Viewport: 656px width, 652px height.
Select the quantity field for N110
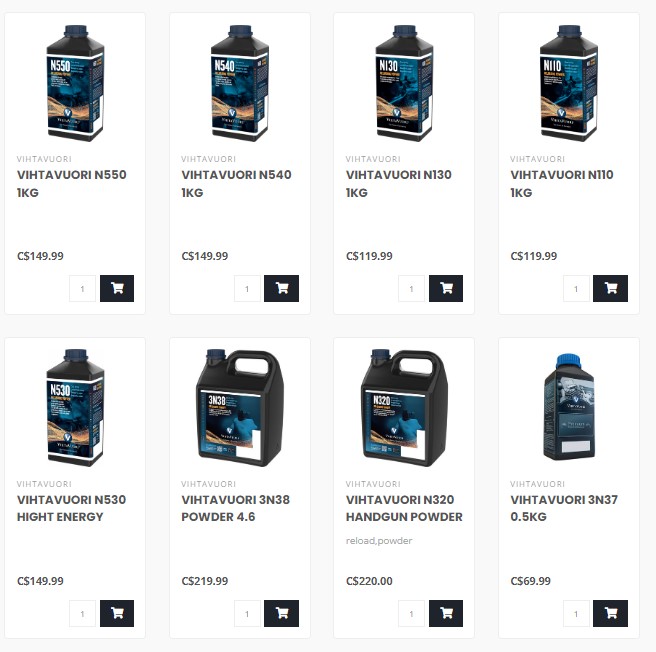(x=576, y=288)
